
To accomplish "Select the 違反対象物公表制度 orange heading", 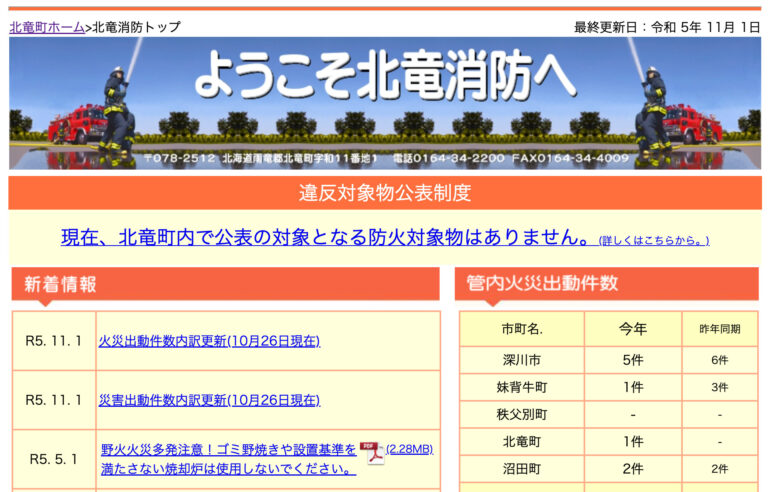I will (384, 193).
